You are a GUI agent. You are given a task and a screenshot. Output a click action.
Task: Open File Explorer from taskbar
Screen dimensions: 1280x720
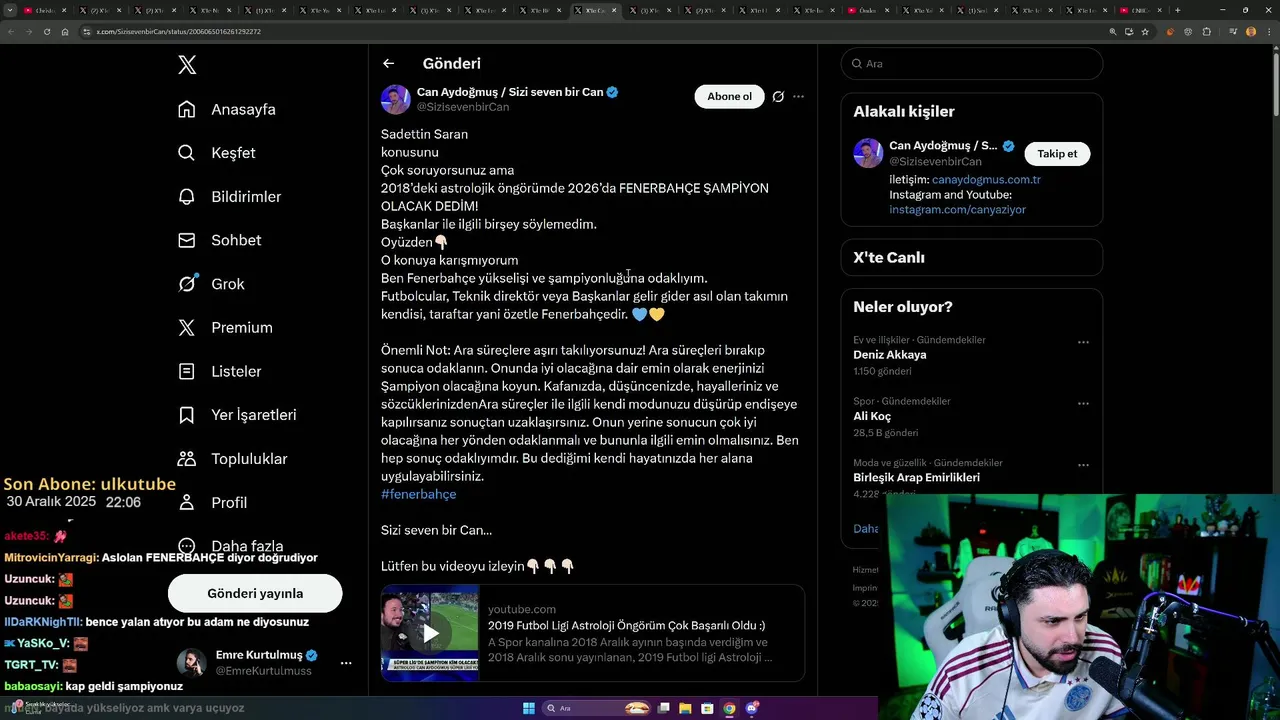coord(686,708)
